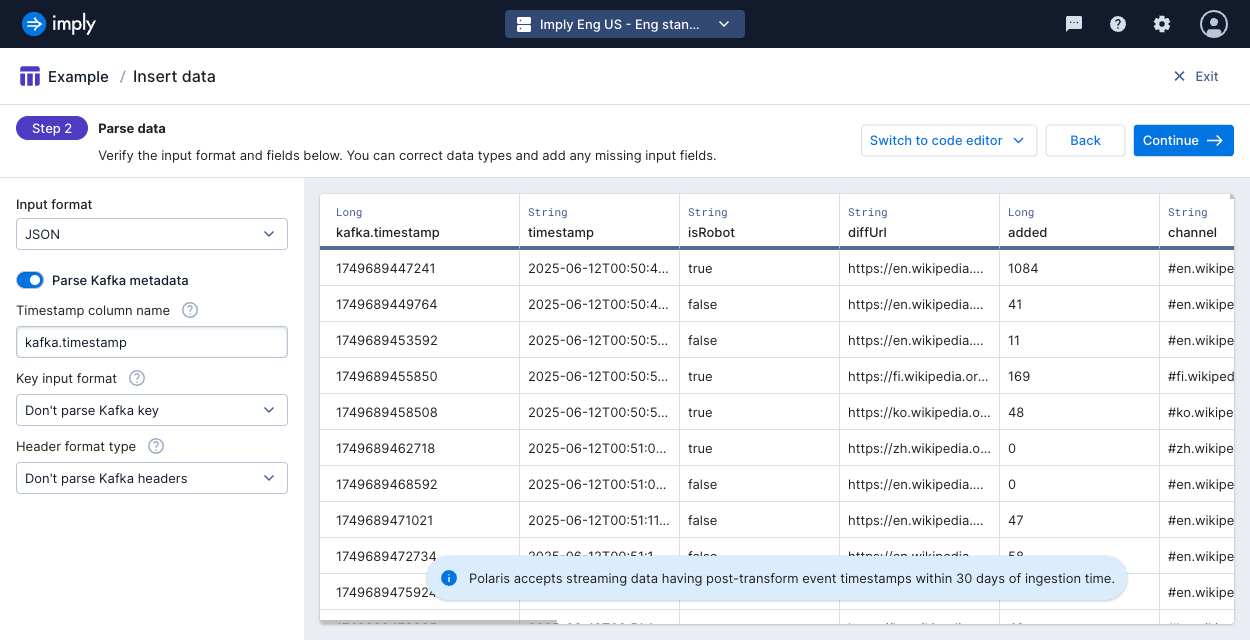Expand Switch to code editor dropdown
Image resolution: width=1250 pixels, height=640 pixels.
[x=948, y=140]
